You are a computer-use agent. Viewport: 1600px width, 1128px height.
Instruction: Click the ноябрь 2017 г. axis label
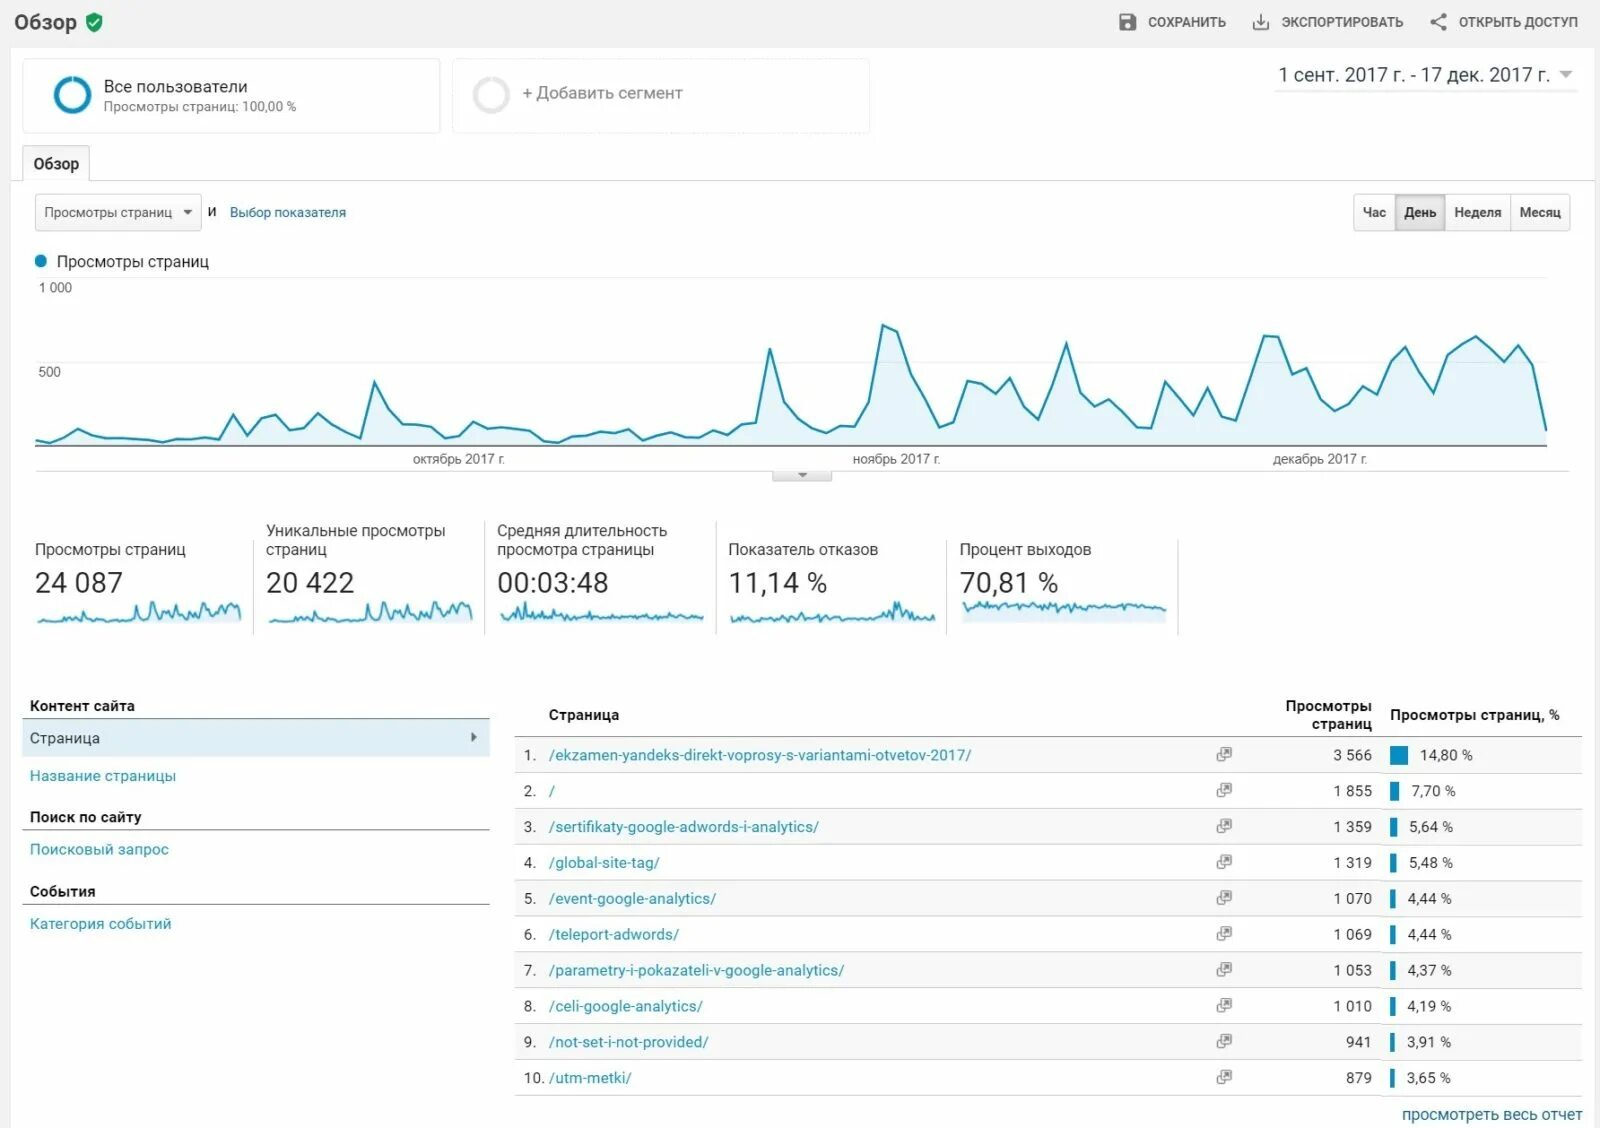point(896,459)
